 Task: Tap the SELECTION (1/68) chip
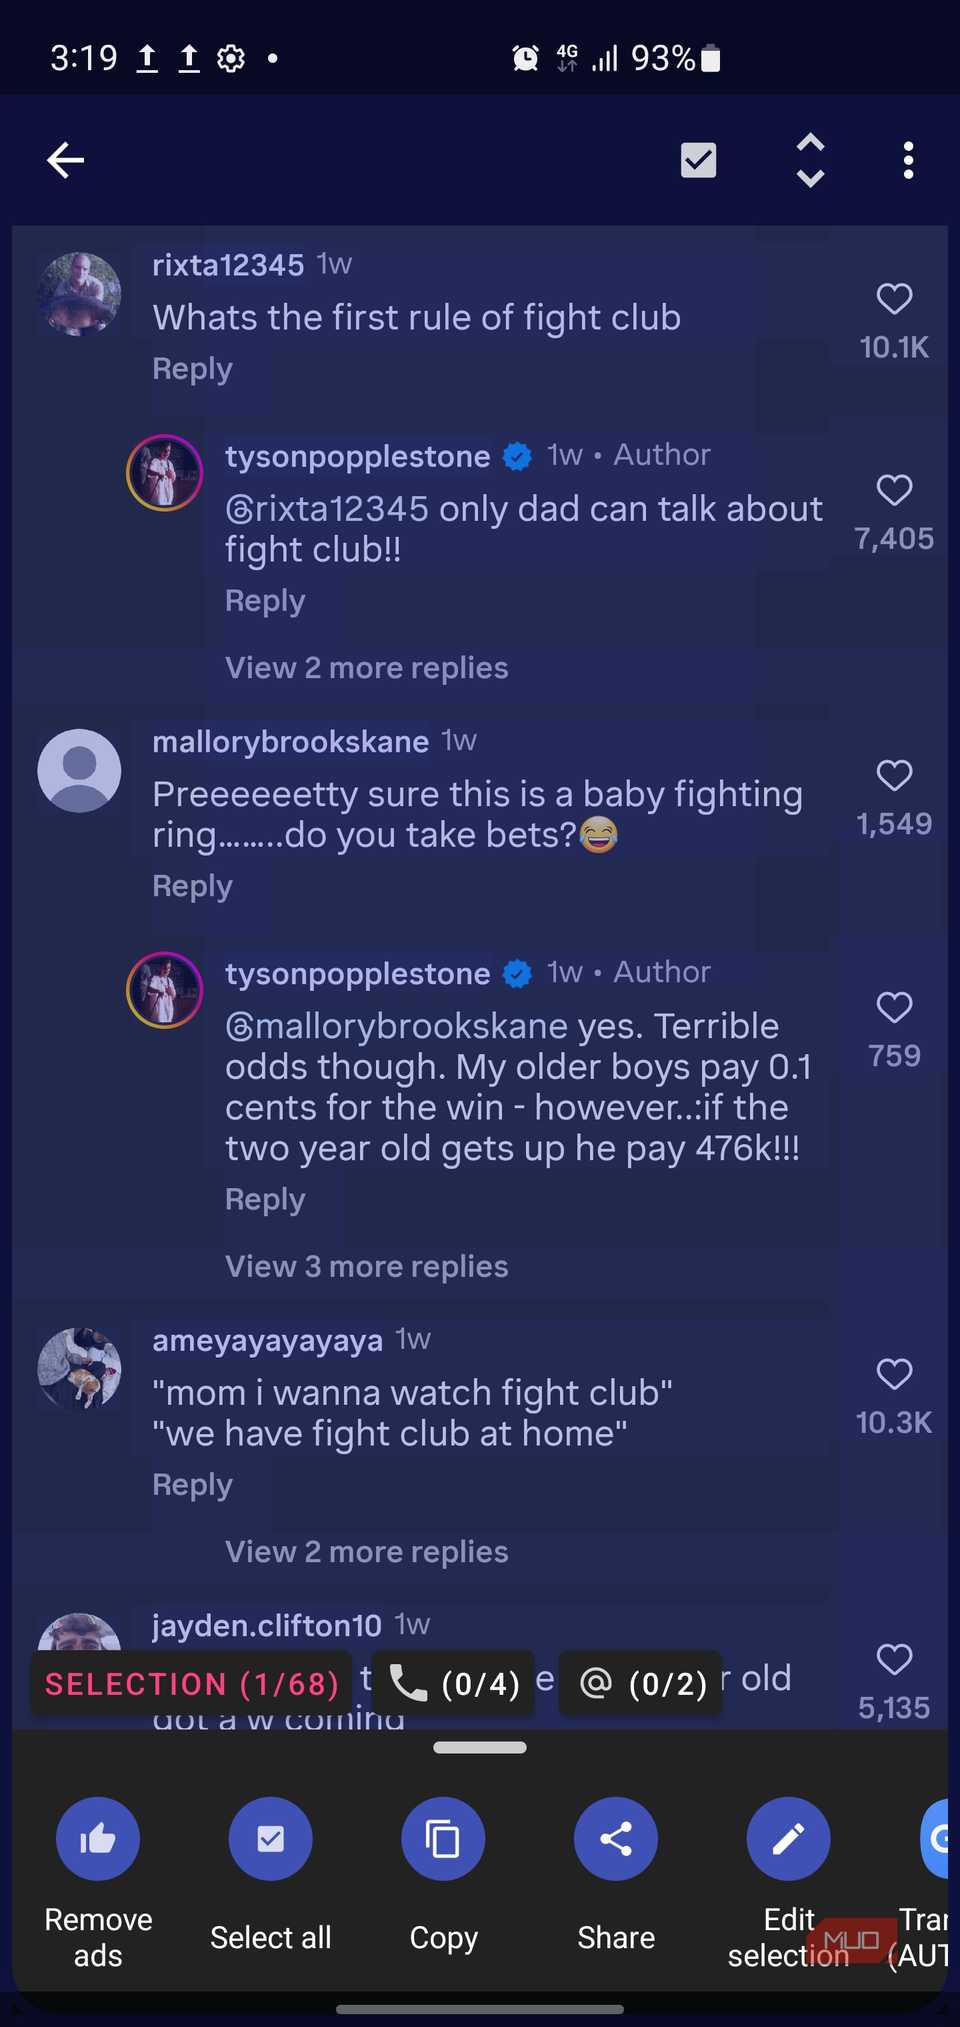tap(192, 1684)
